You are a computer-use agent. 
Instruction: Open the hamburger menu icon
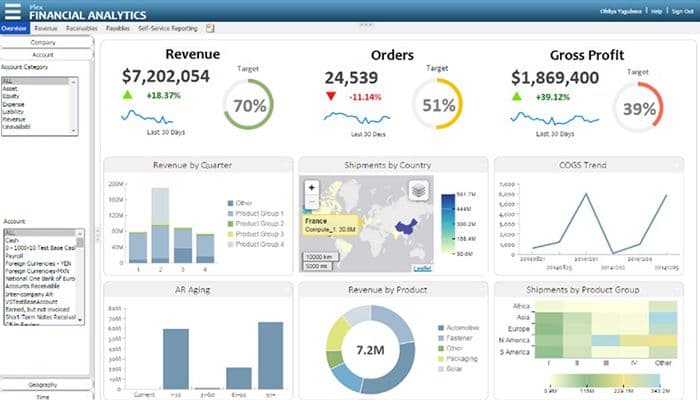(13, 13)
